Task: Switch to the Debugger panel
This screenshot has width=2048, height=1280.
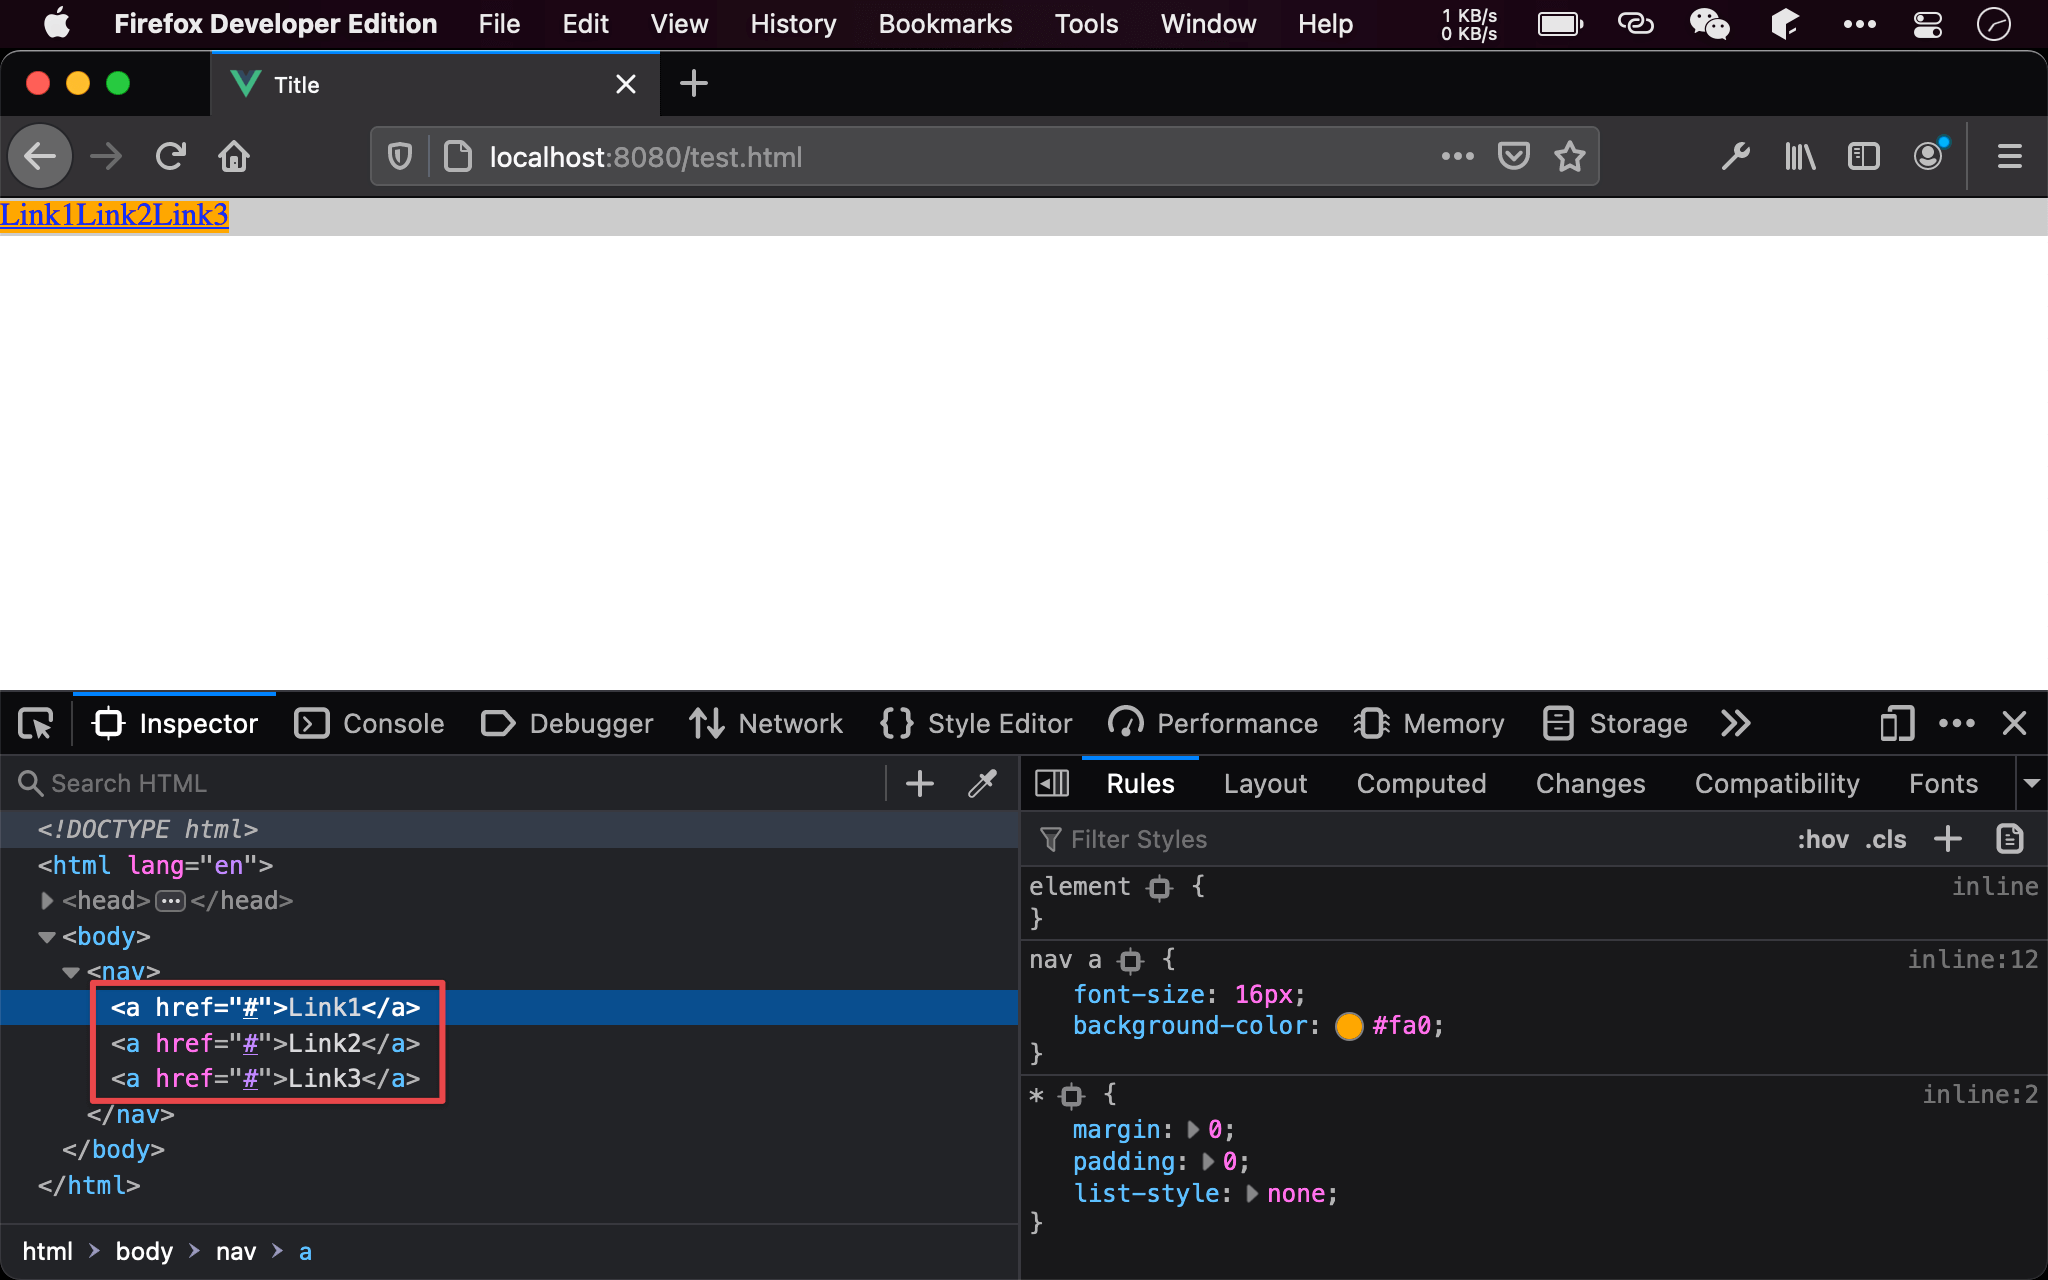Action: tap(566, 723)
